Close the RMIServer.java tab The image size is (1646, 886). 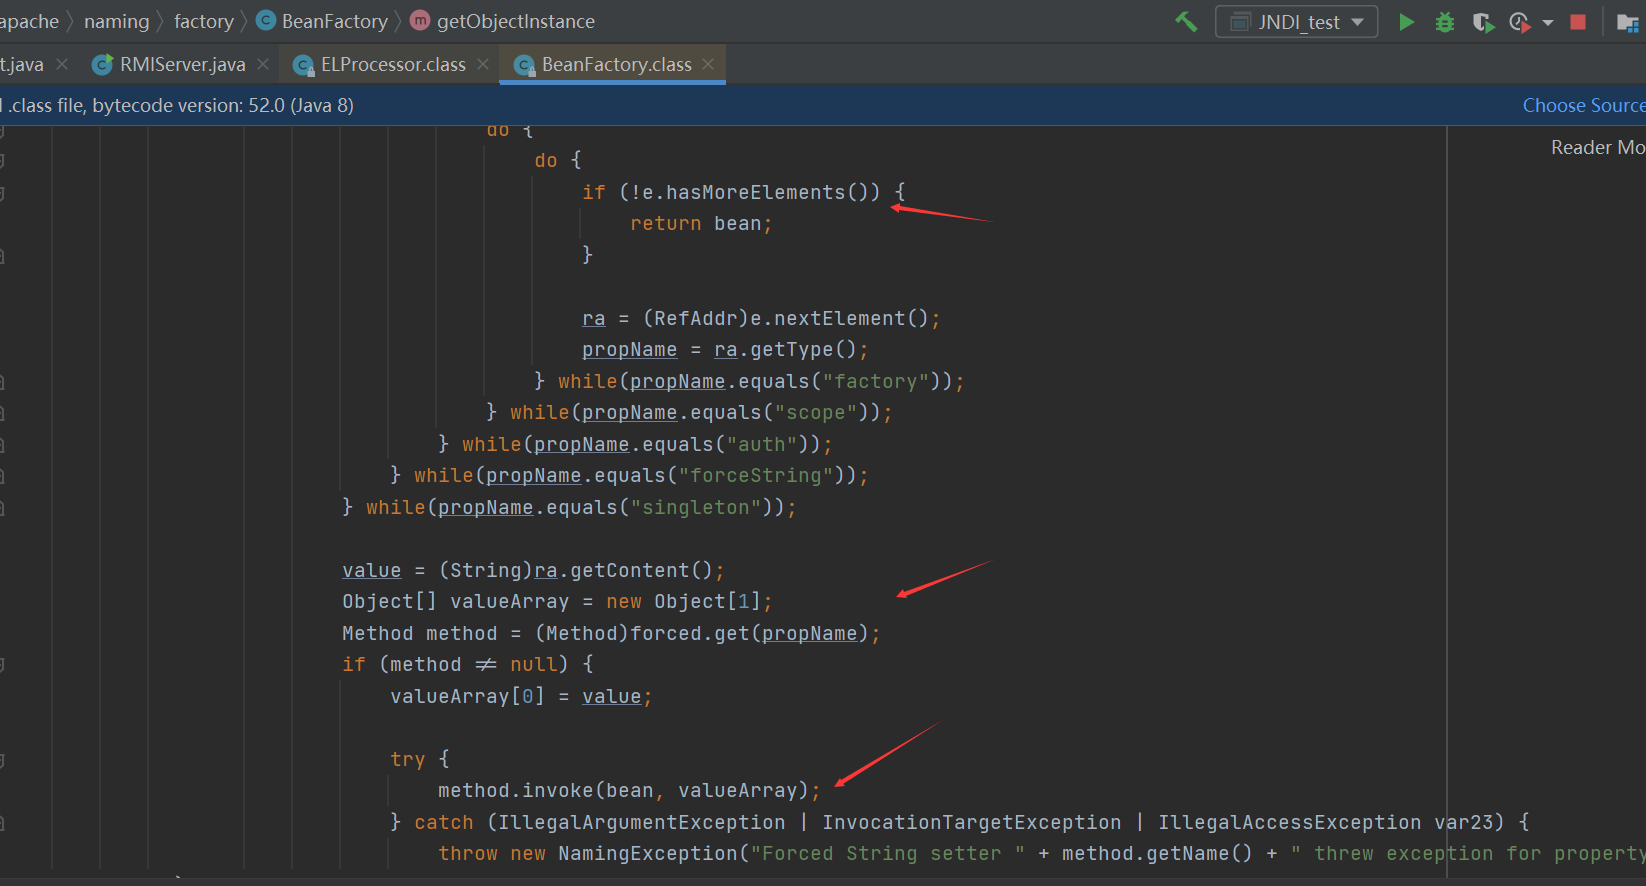tap(263, 64)
